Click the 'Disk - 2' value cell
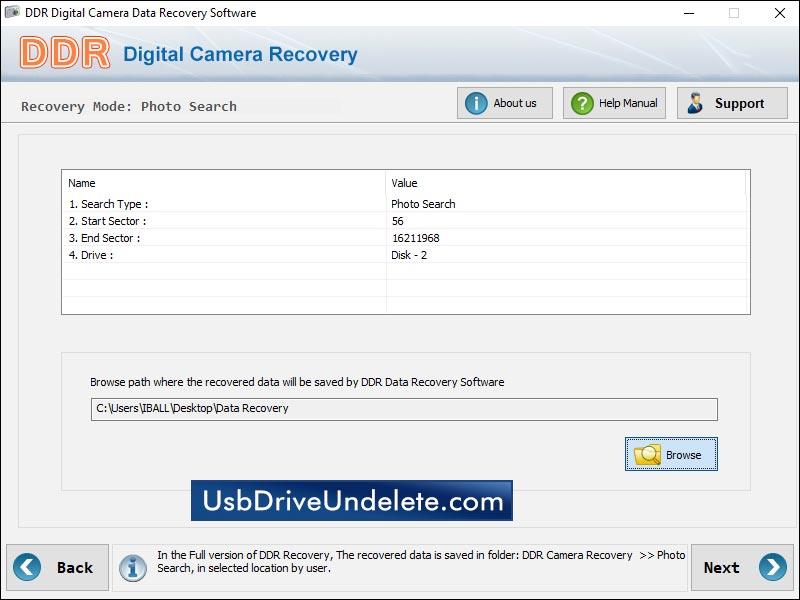Viewport: 800px width, 600px height. tap(409, 255)
